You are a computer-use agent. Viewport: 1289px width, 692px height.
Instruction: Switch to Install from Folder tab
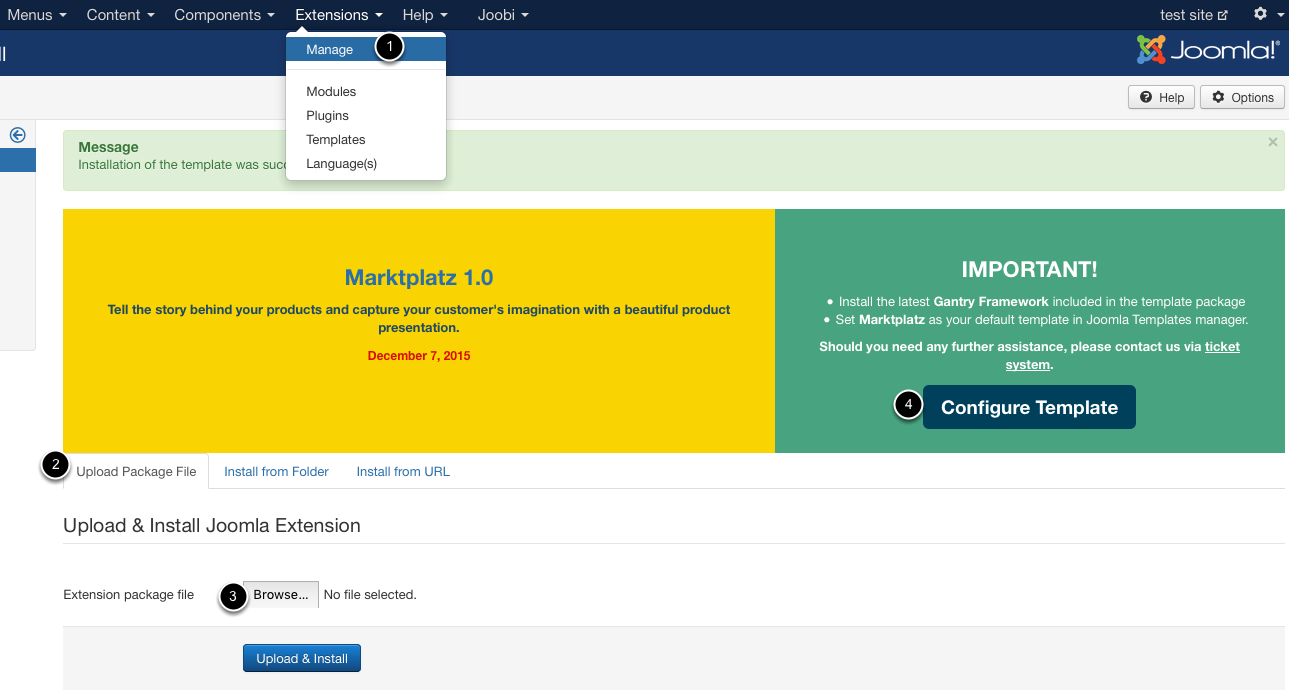[276, 471]
